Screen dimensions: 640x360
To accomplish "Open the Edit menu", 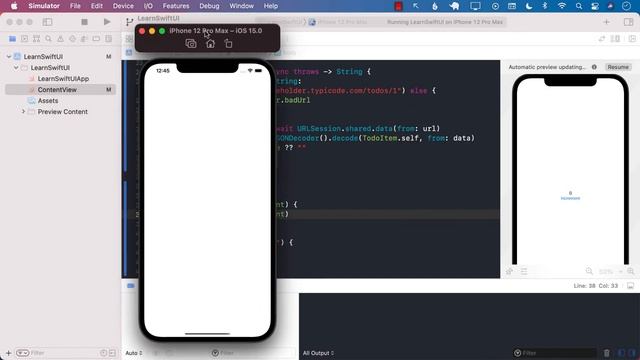I will (97, 6).
